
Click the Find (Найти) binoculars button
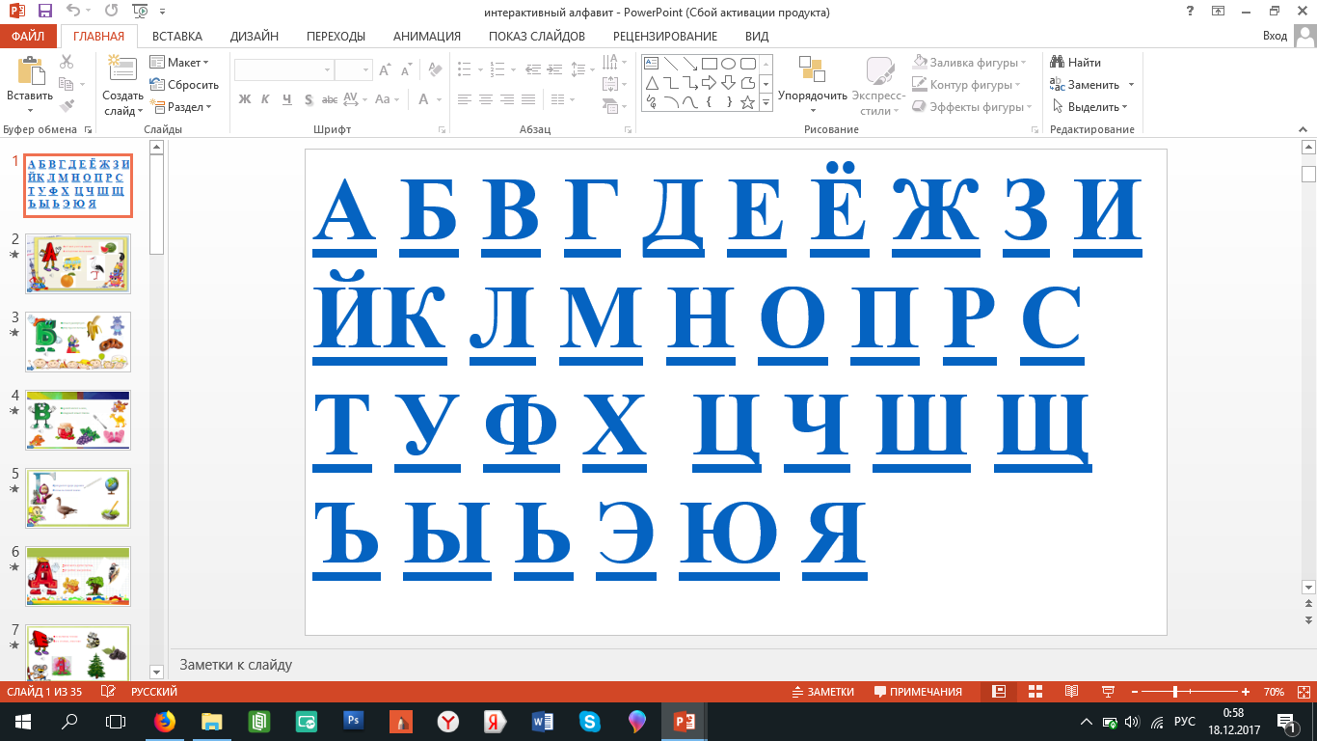pos(1076,62)
